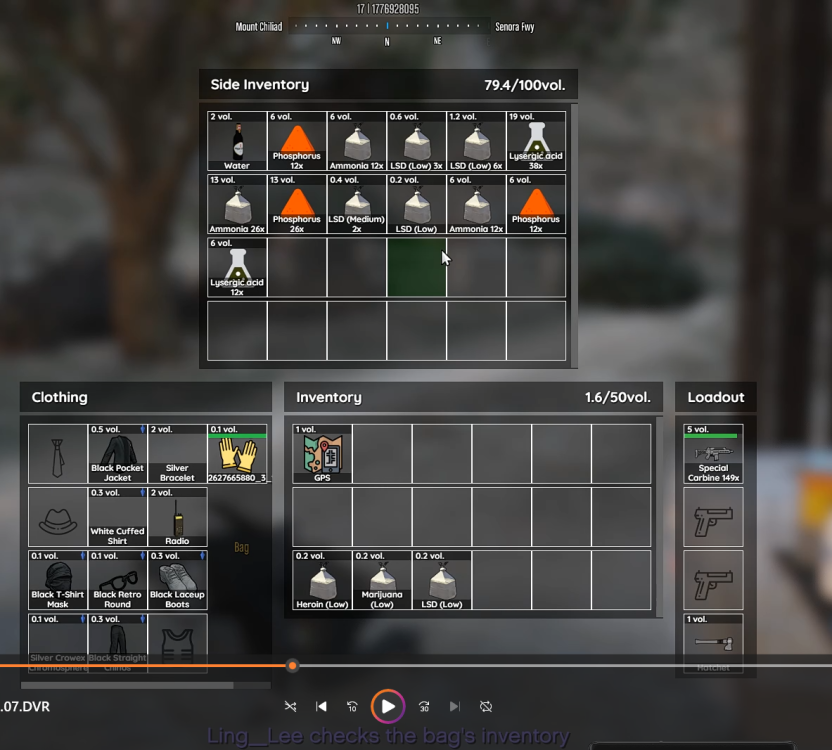Select the Black Straight Chinos item
The height and width of the screenshot is (750, 832).
(x=117, y=643)
